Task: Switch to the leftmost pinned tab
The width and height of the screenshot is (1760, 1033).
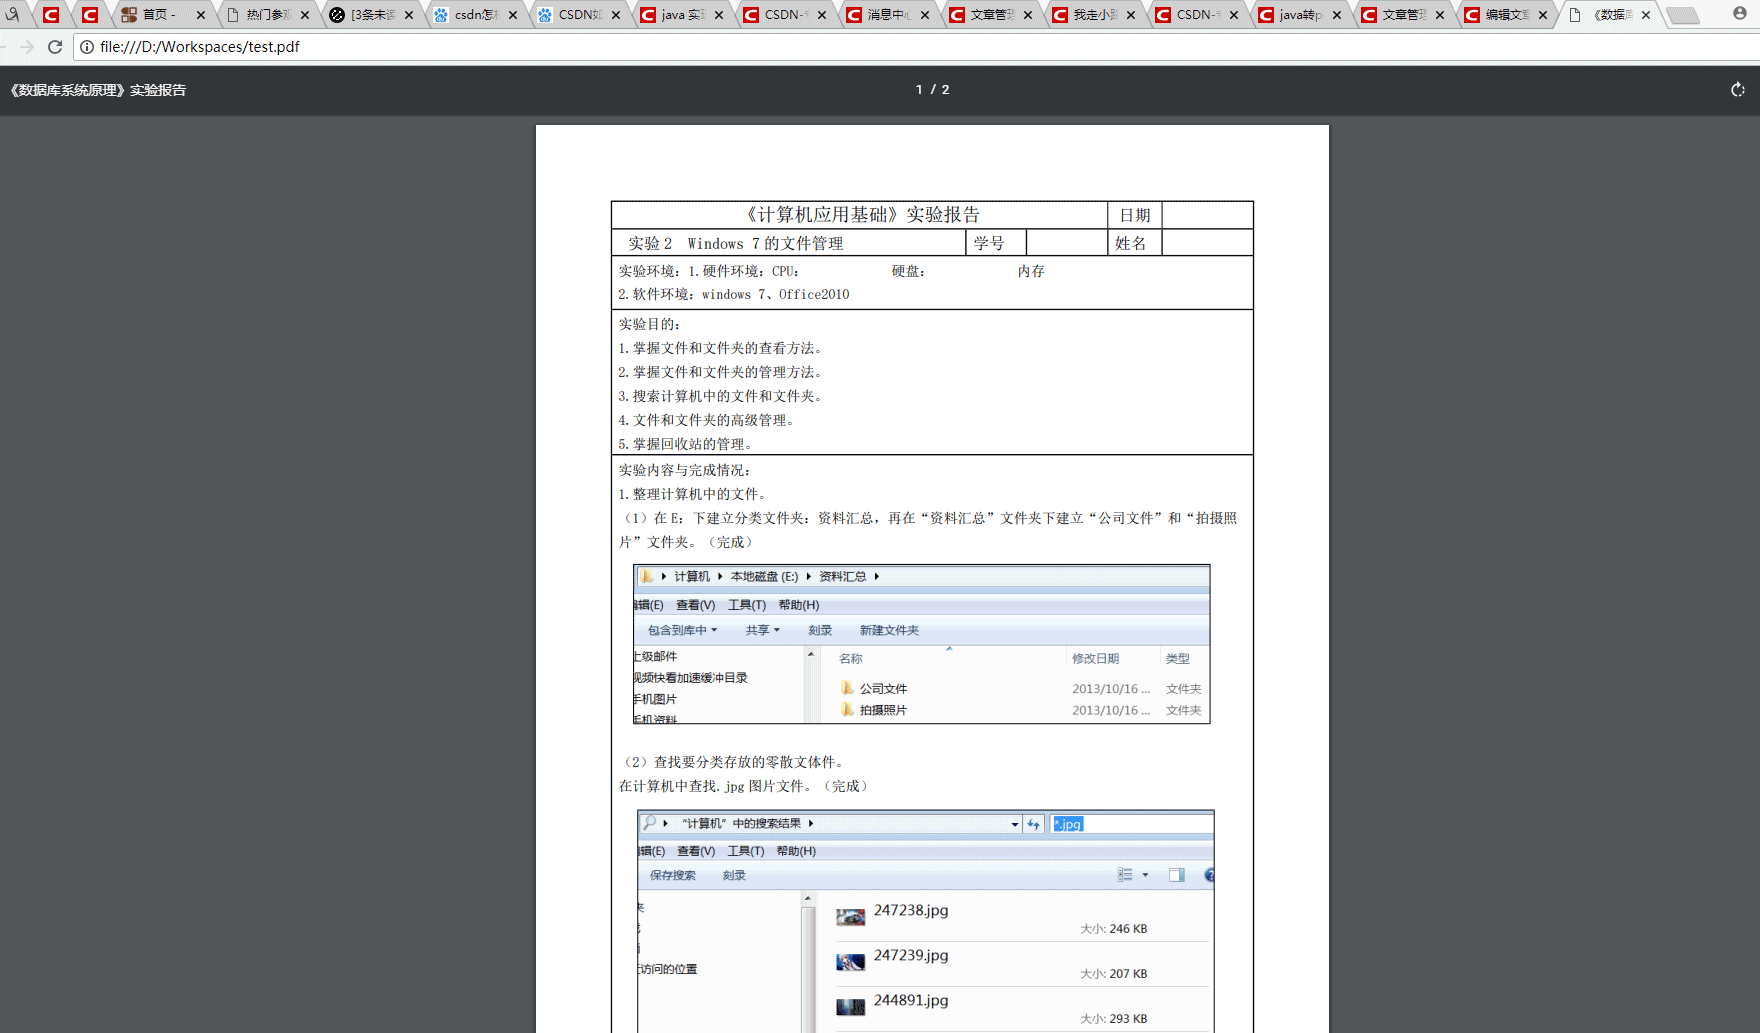Action: tap(13, 15)
